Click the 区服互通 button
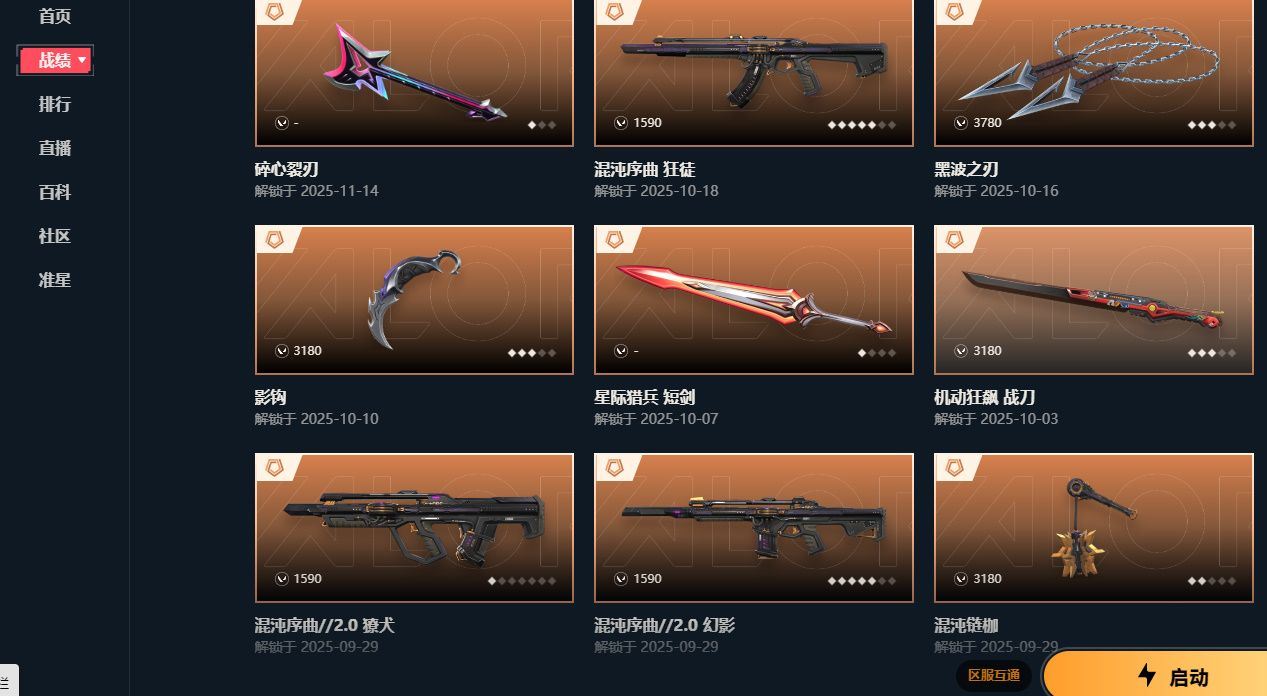 point(993,675)
